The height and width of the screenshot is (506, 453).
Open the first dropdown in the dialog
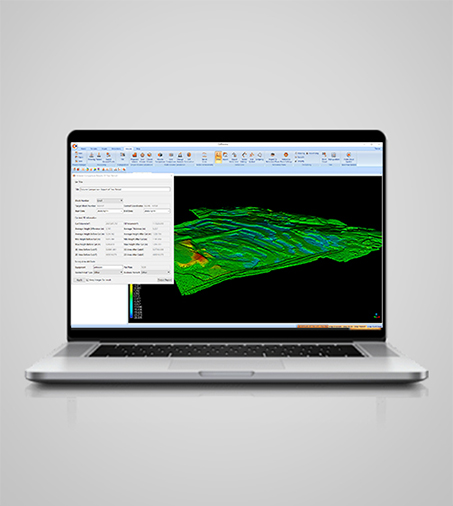click(x=110, y=200)
